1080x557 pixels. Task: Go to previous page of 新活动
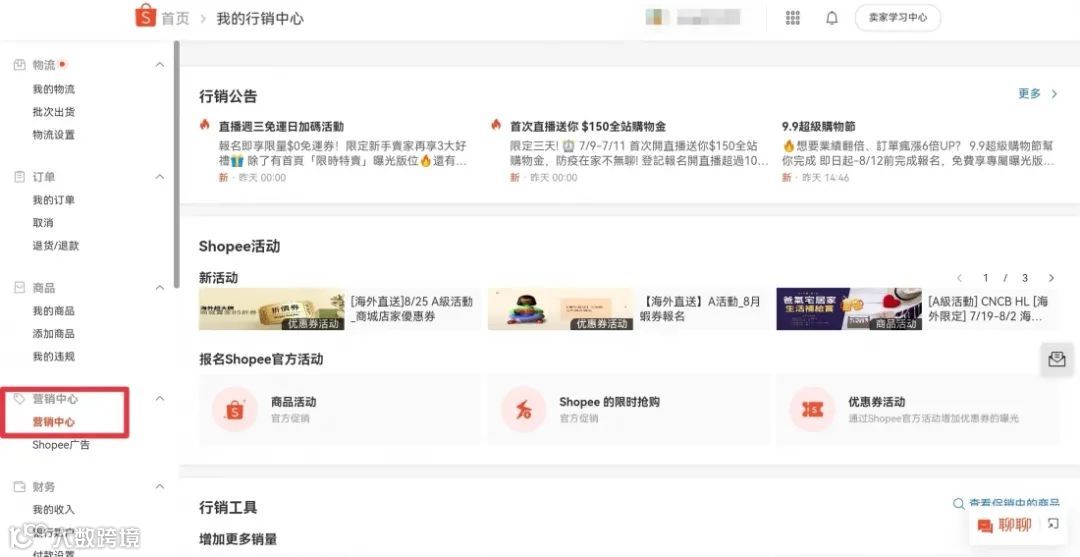959,278
